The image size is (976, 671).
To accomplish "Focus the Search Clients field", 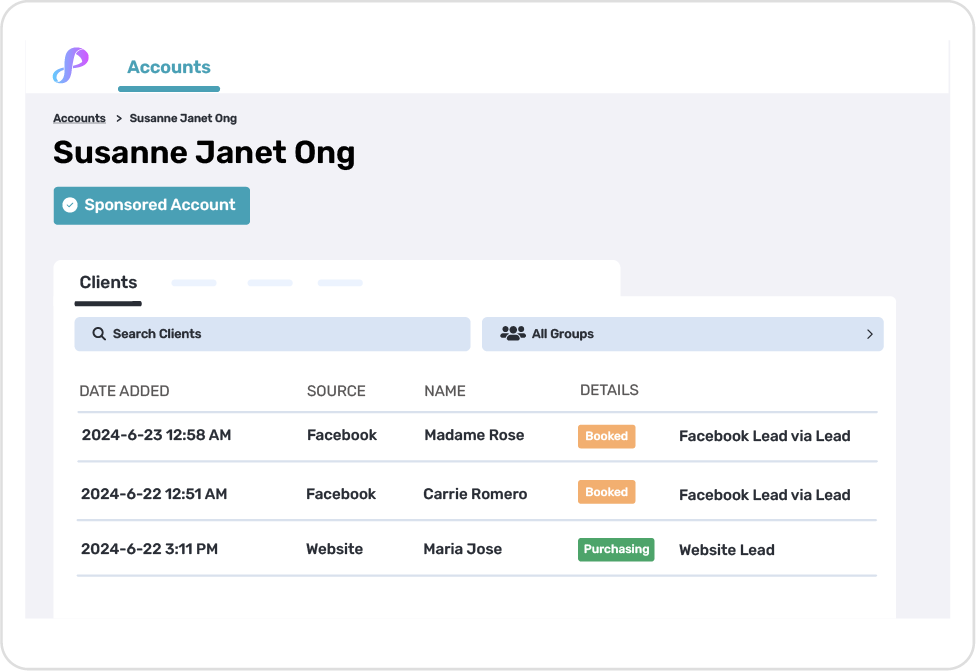I will coord(272,334).
